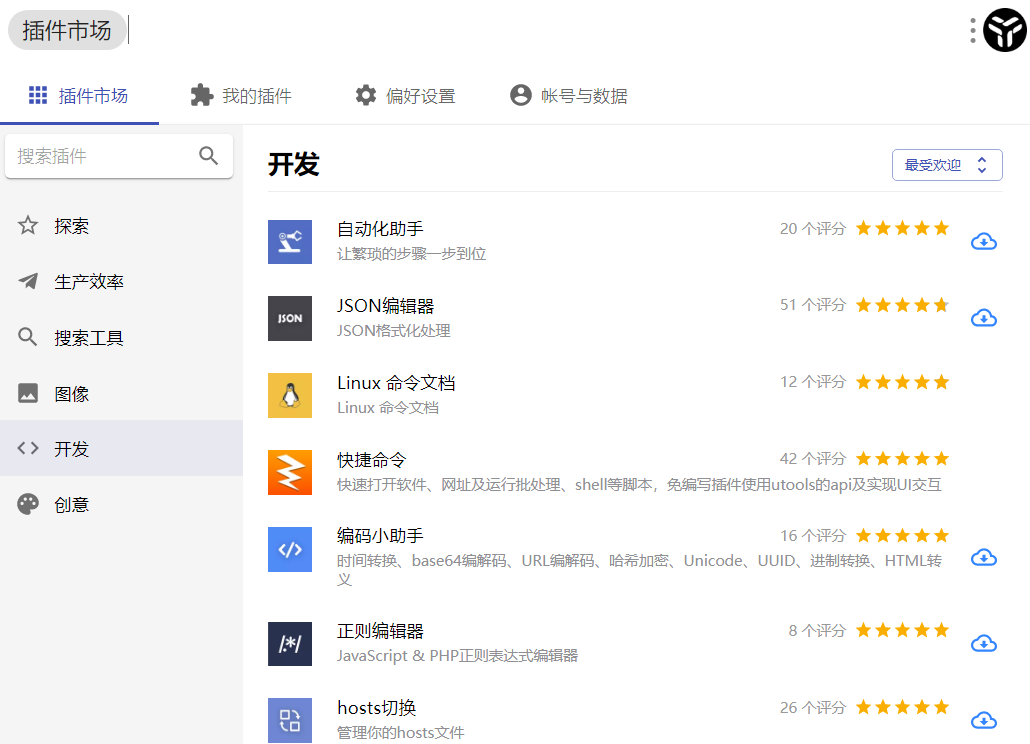Screen dimensions: 1030x744
Task: Open the 帐号与数据 tab
Action: click(569, 96)
